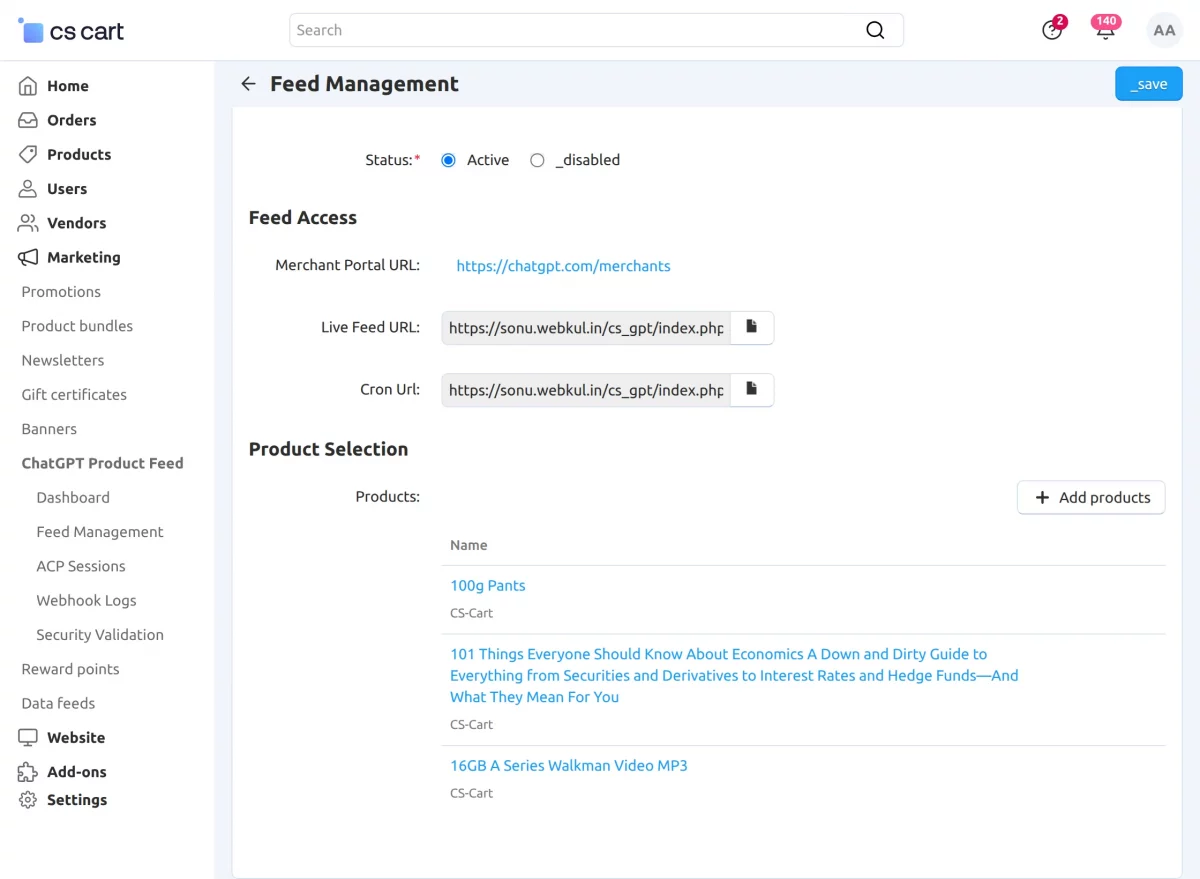Click the Settings gear icon
Screen dimensions: 1200x879
[x=28, y=800]
